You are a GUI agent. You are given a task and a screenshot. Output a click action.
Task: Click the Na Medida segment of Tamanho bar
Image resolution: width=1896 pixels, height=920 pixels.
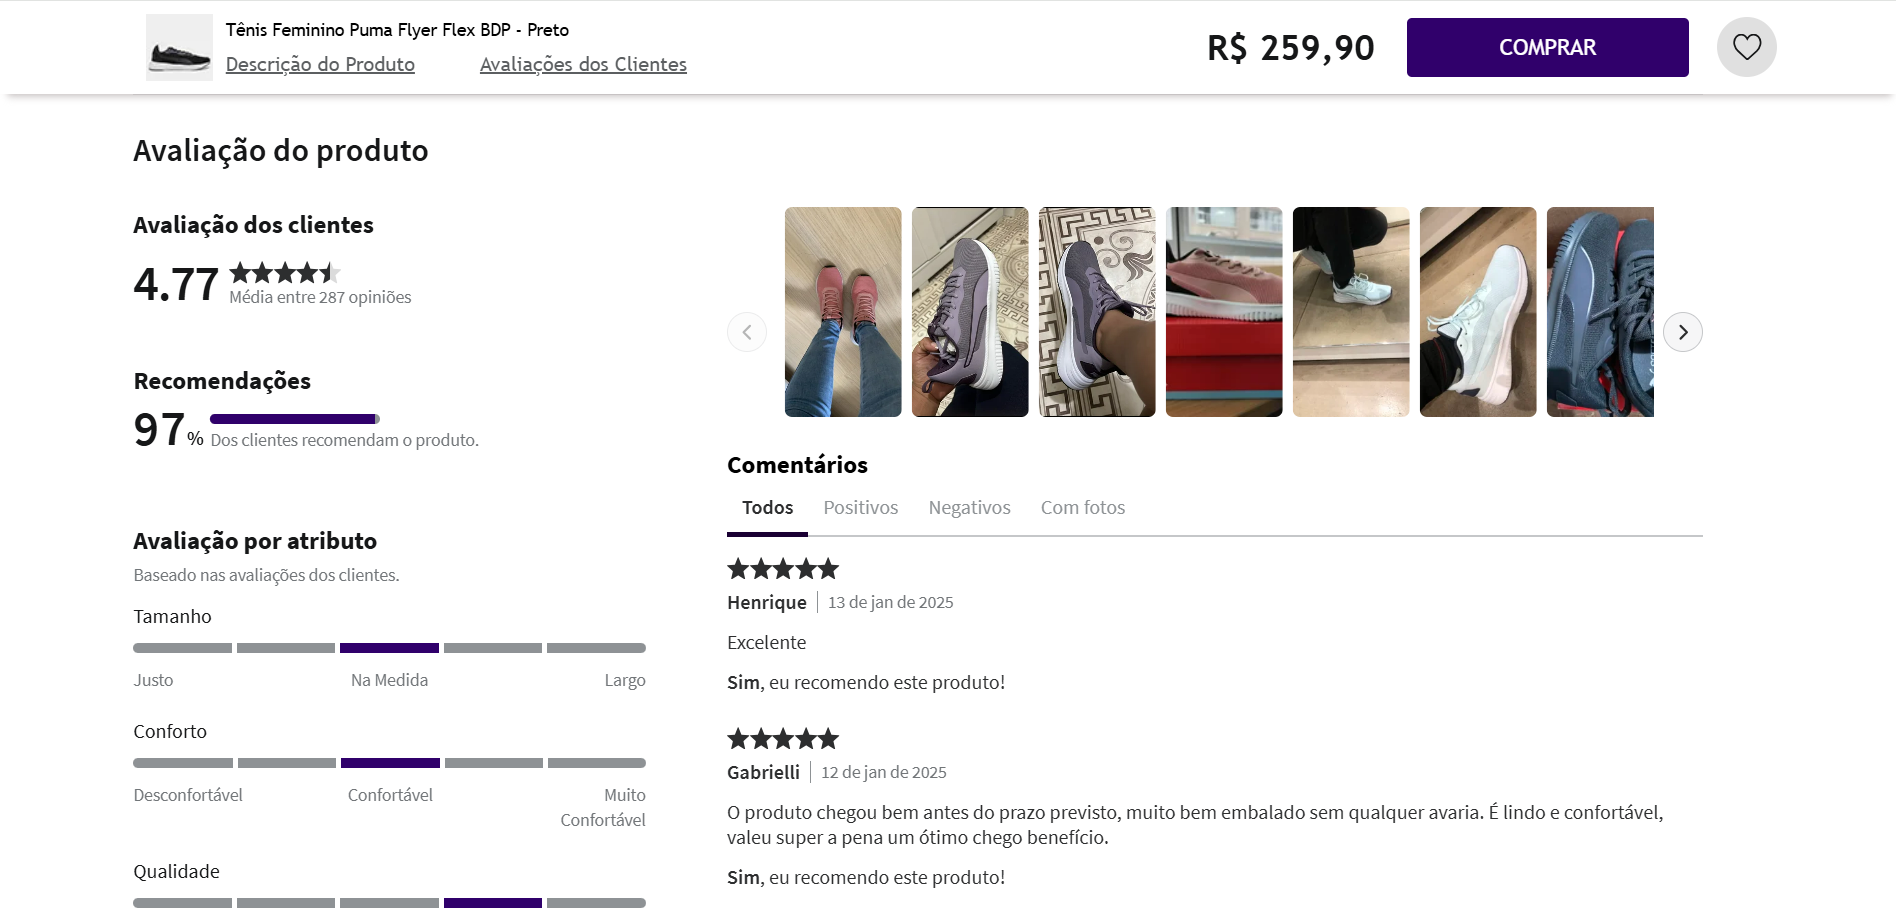point(389,647)
